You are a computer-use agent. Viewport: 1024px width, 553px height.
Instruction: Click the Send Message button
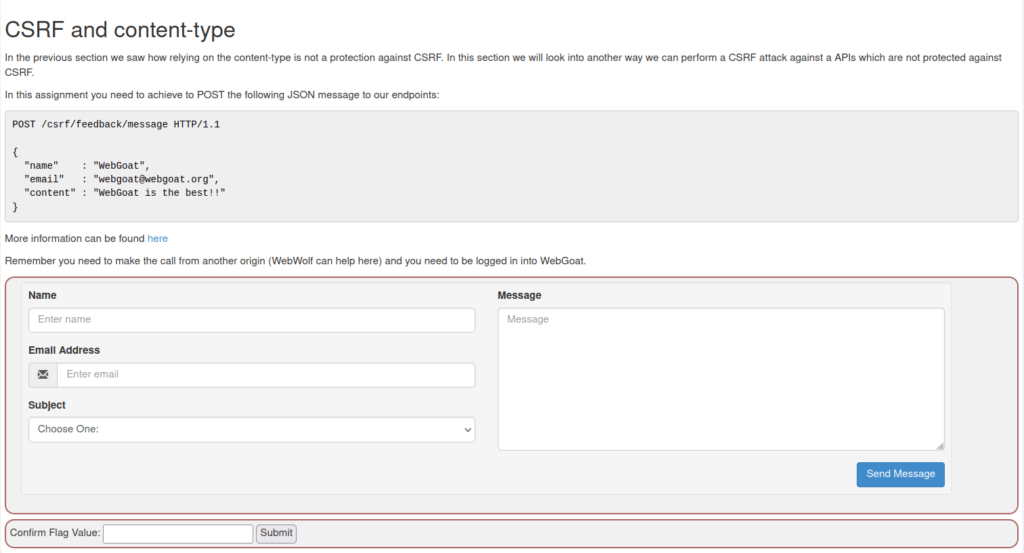[901, 474]
